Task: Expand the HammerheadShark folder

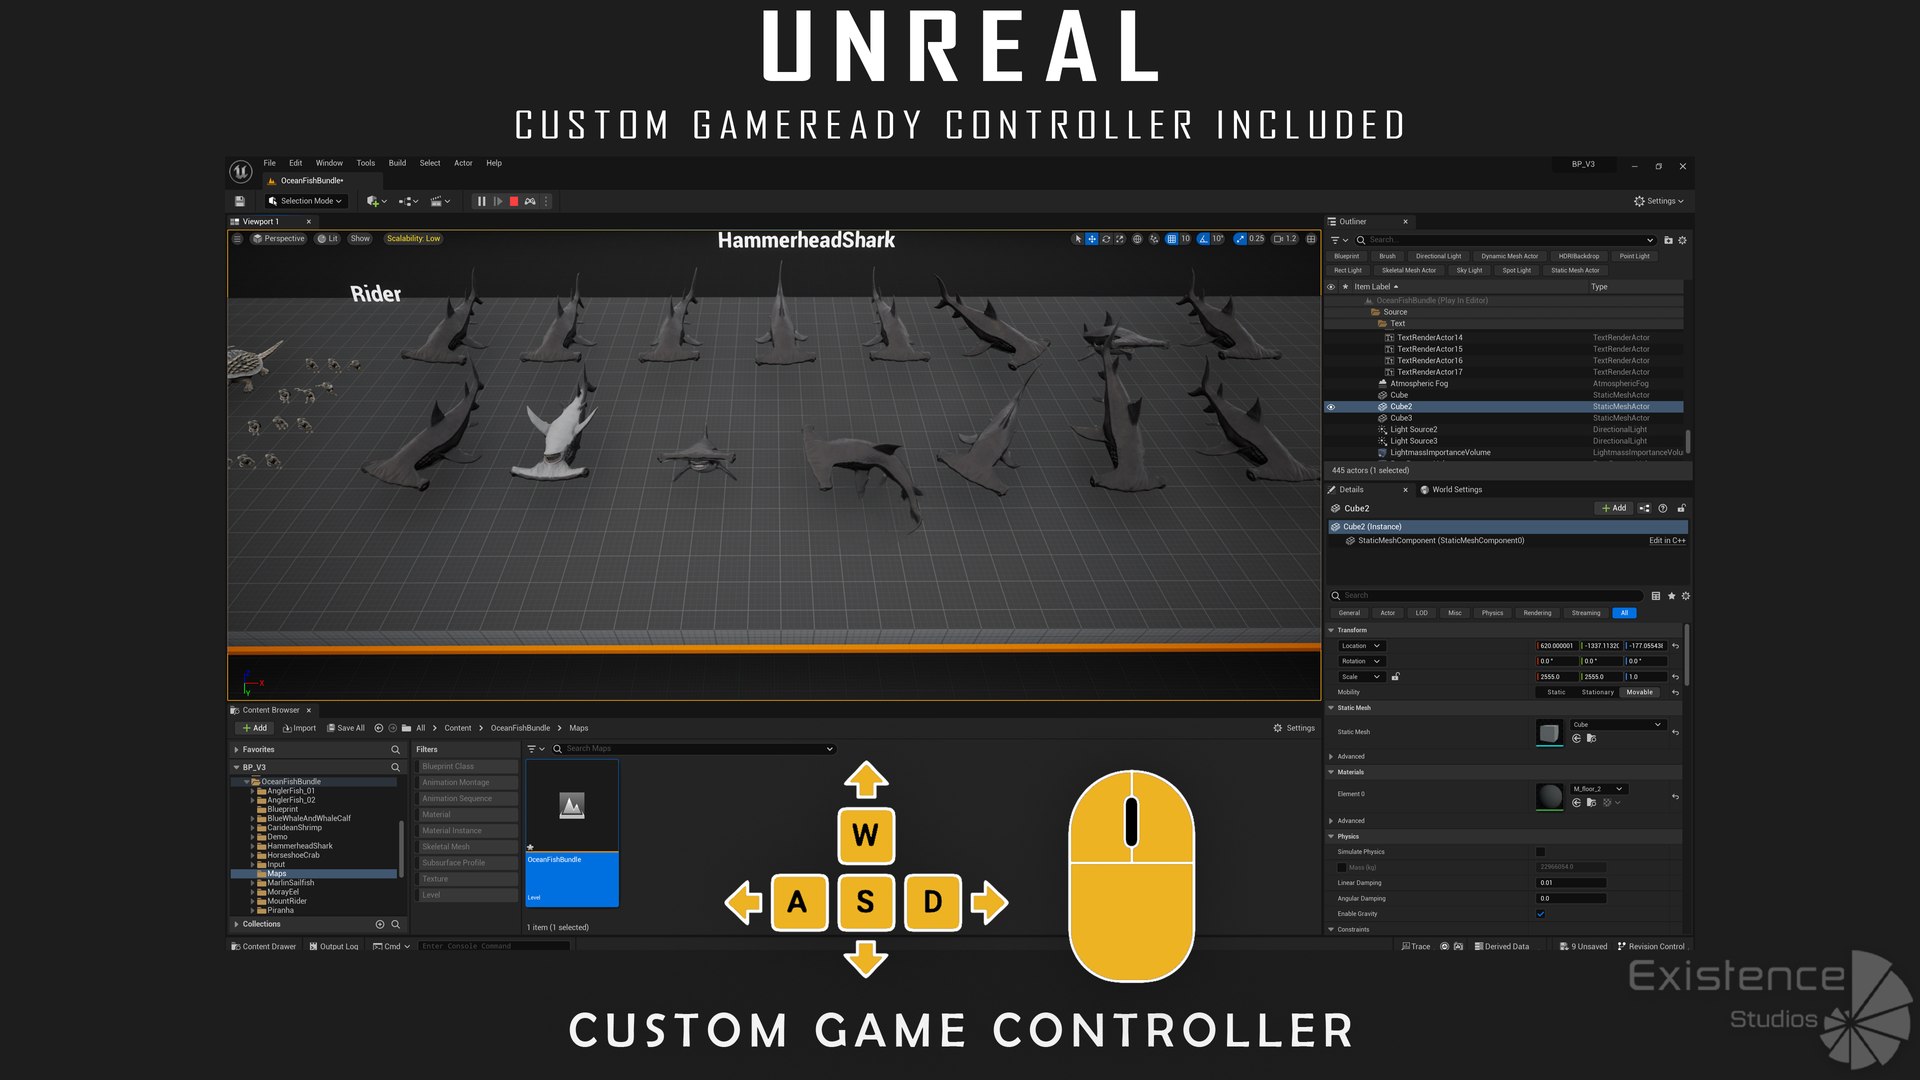Action: [252, 846]
